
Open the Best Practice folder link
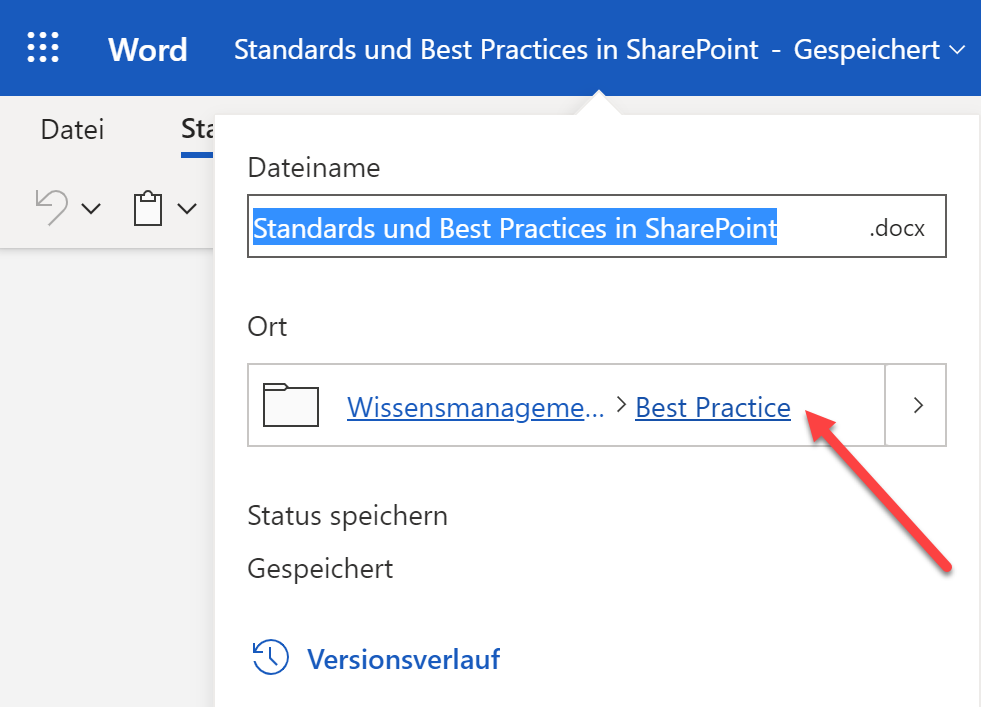pos(713,407)
